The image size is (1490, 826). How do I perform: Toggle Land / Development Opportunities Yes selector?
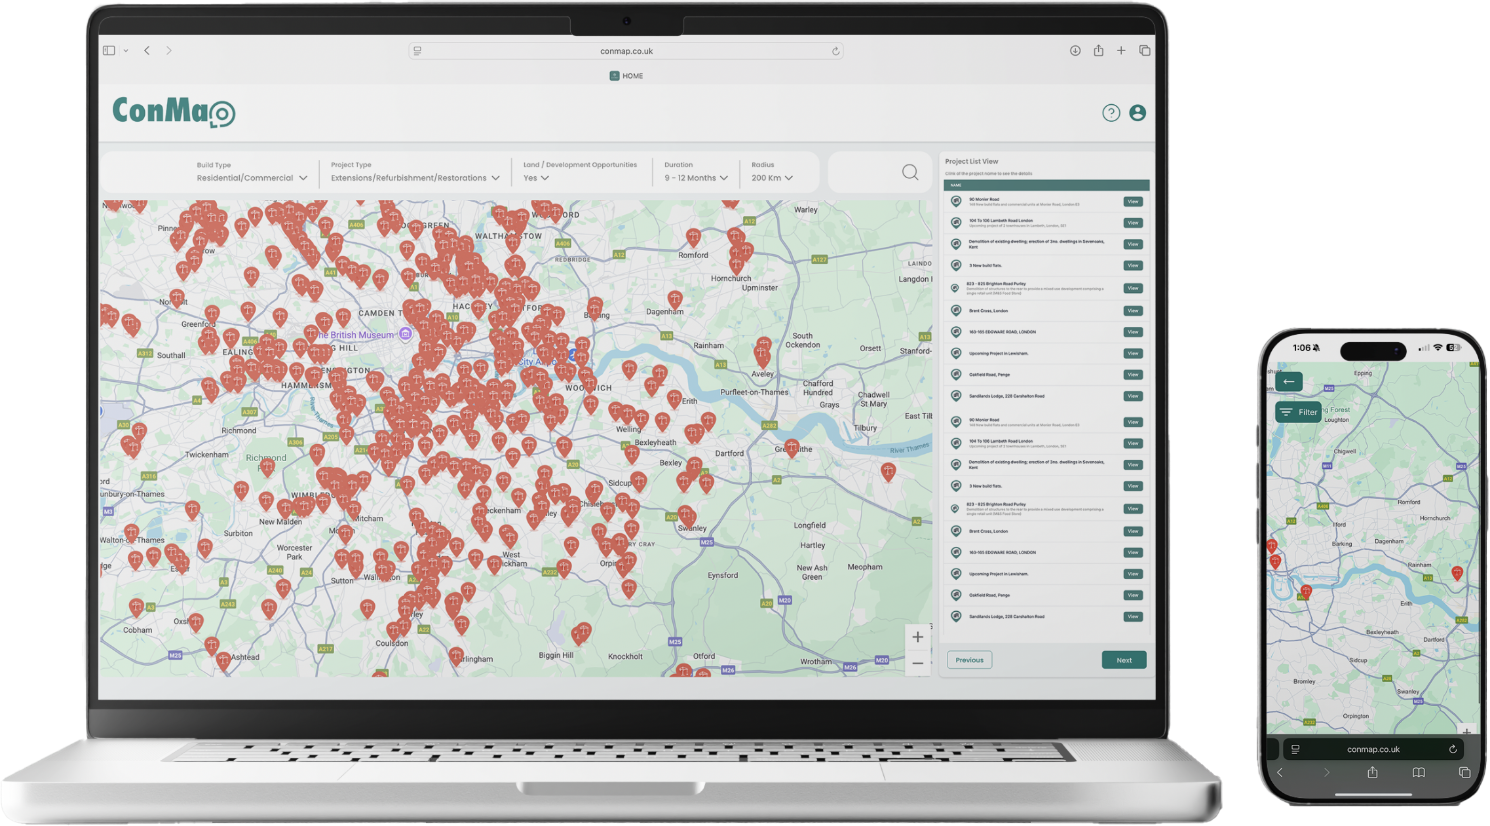click(x=536, y=178)
